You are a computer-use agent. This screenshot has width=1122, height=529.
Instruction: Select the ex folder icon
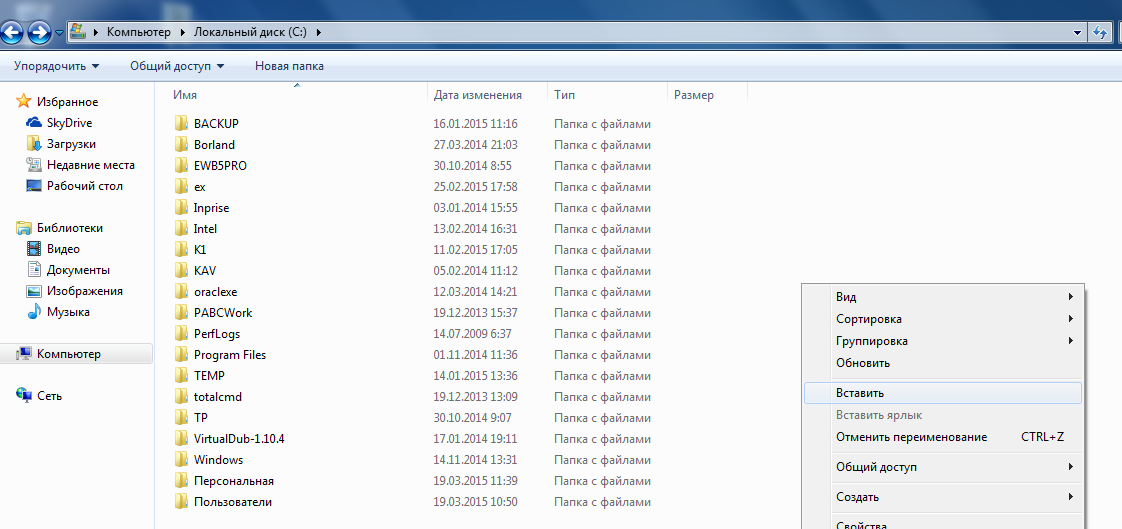tap(181, 186)
